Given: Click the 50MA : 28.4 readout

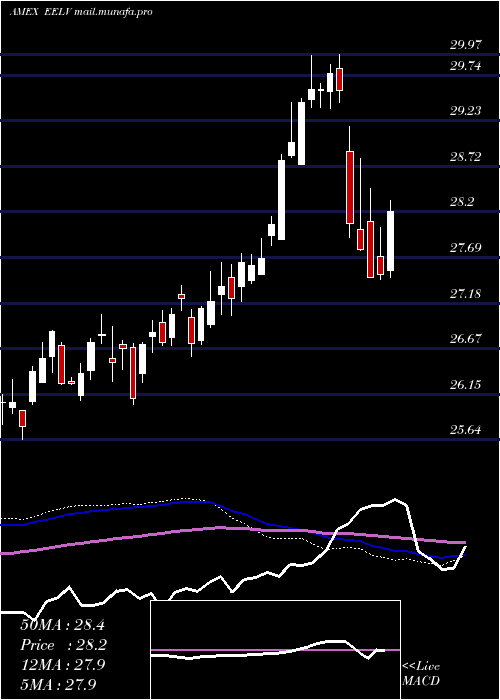Looking at the screenshot, I should 62,625.
